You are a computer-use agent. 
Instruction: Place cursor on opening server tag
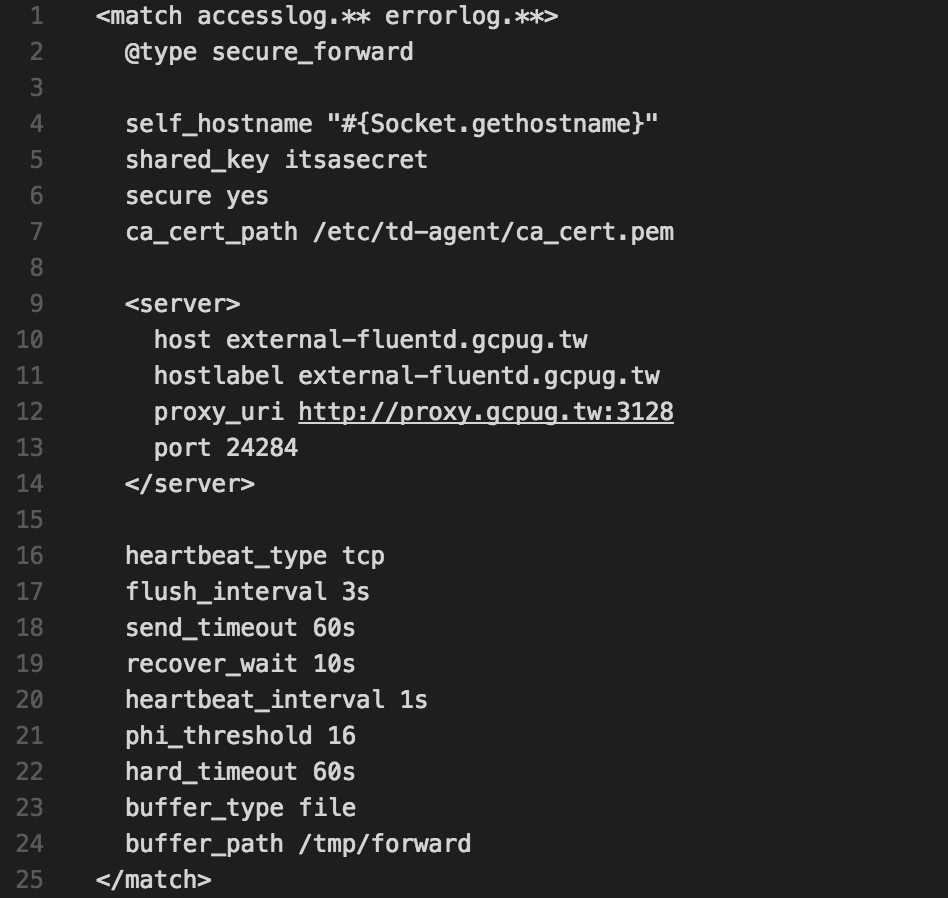tap(183, 304)
